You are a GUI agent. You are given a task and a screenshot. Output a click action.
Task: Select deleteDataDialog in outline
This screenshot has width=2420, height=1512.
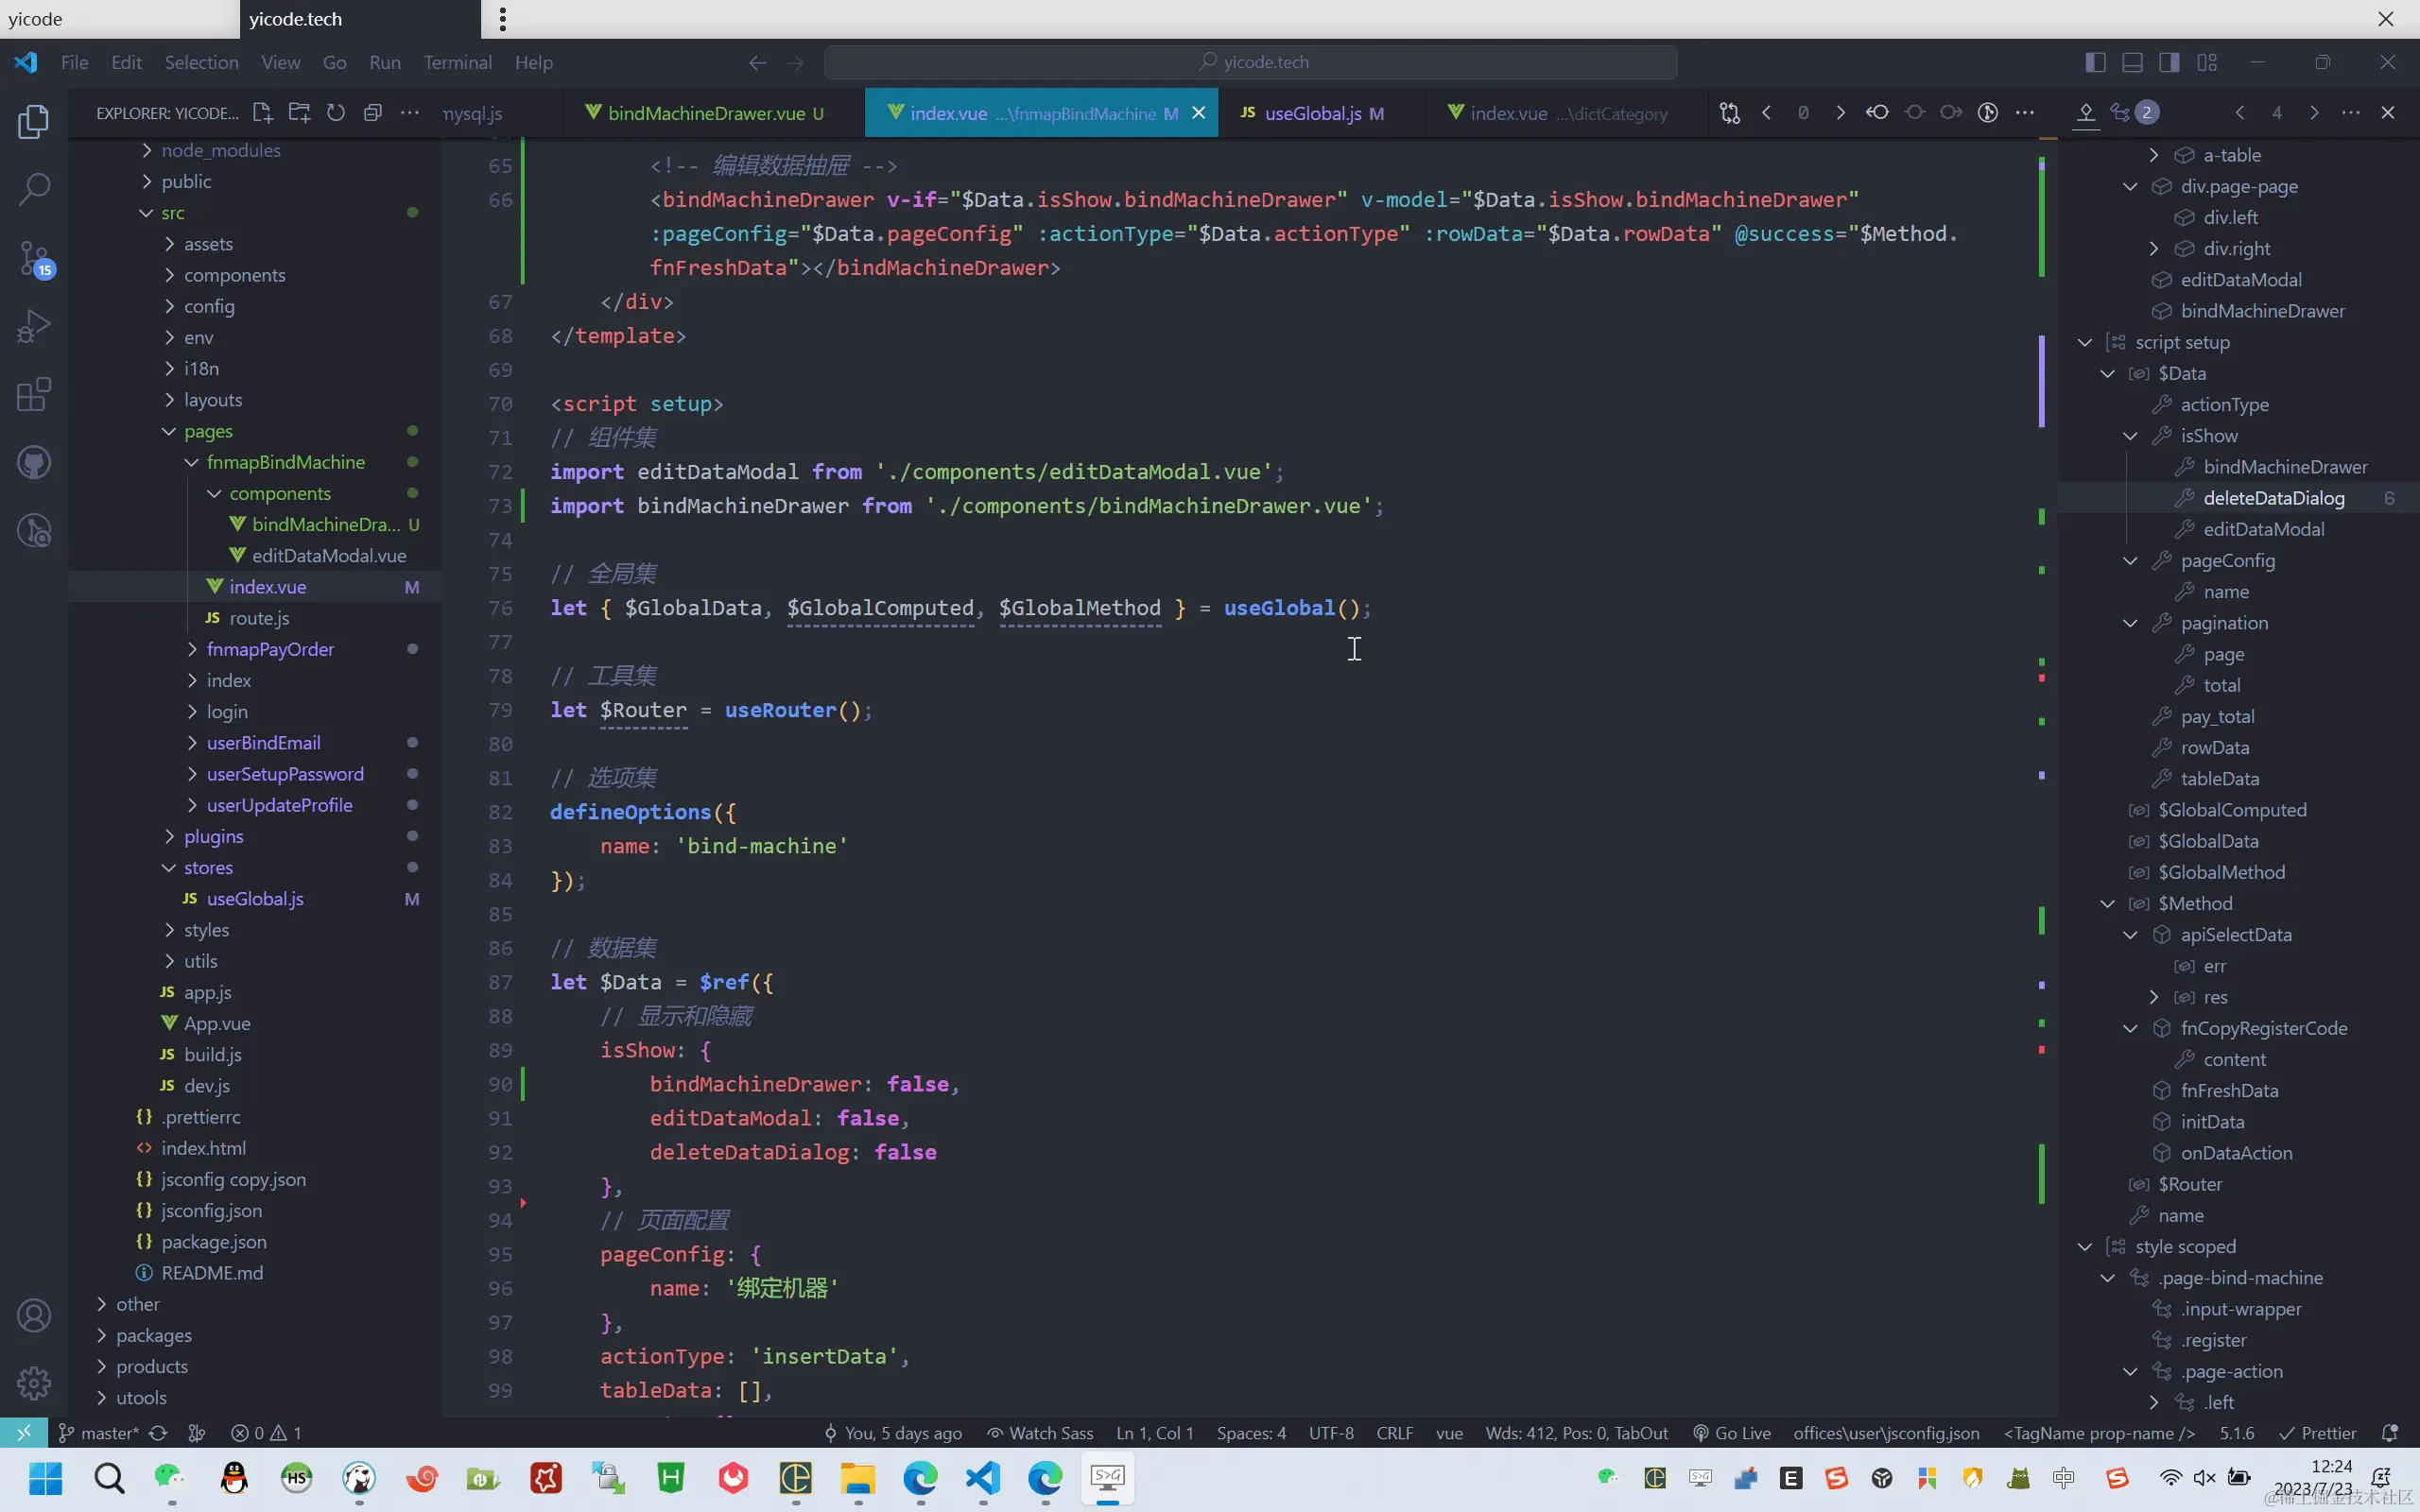point(2273,498)
